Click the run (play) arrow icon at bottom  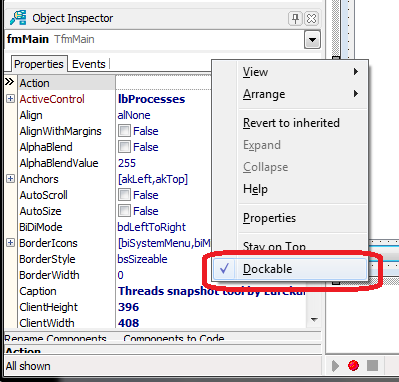[x=335, y=366]
